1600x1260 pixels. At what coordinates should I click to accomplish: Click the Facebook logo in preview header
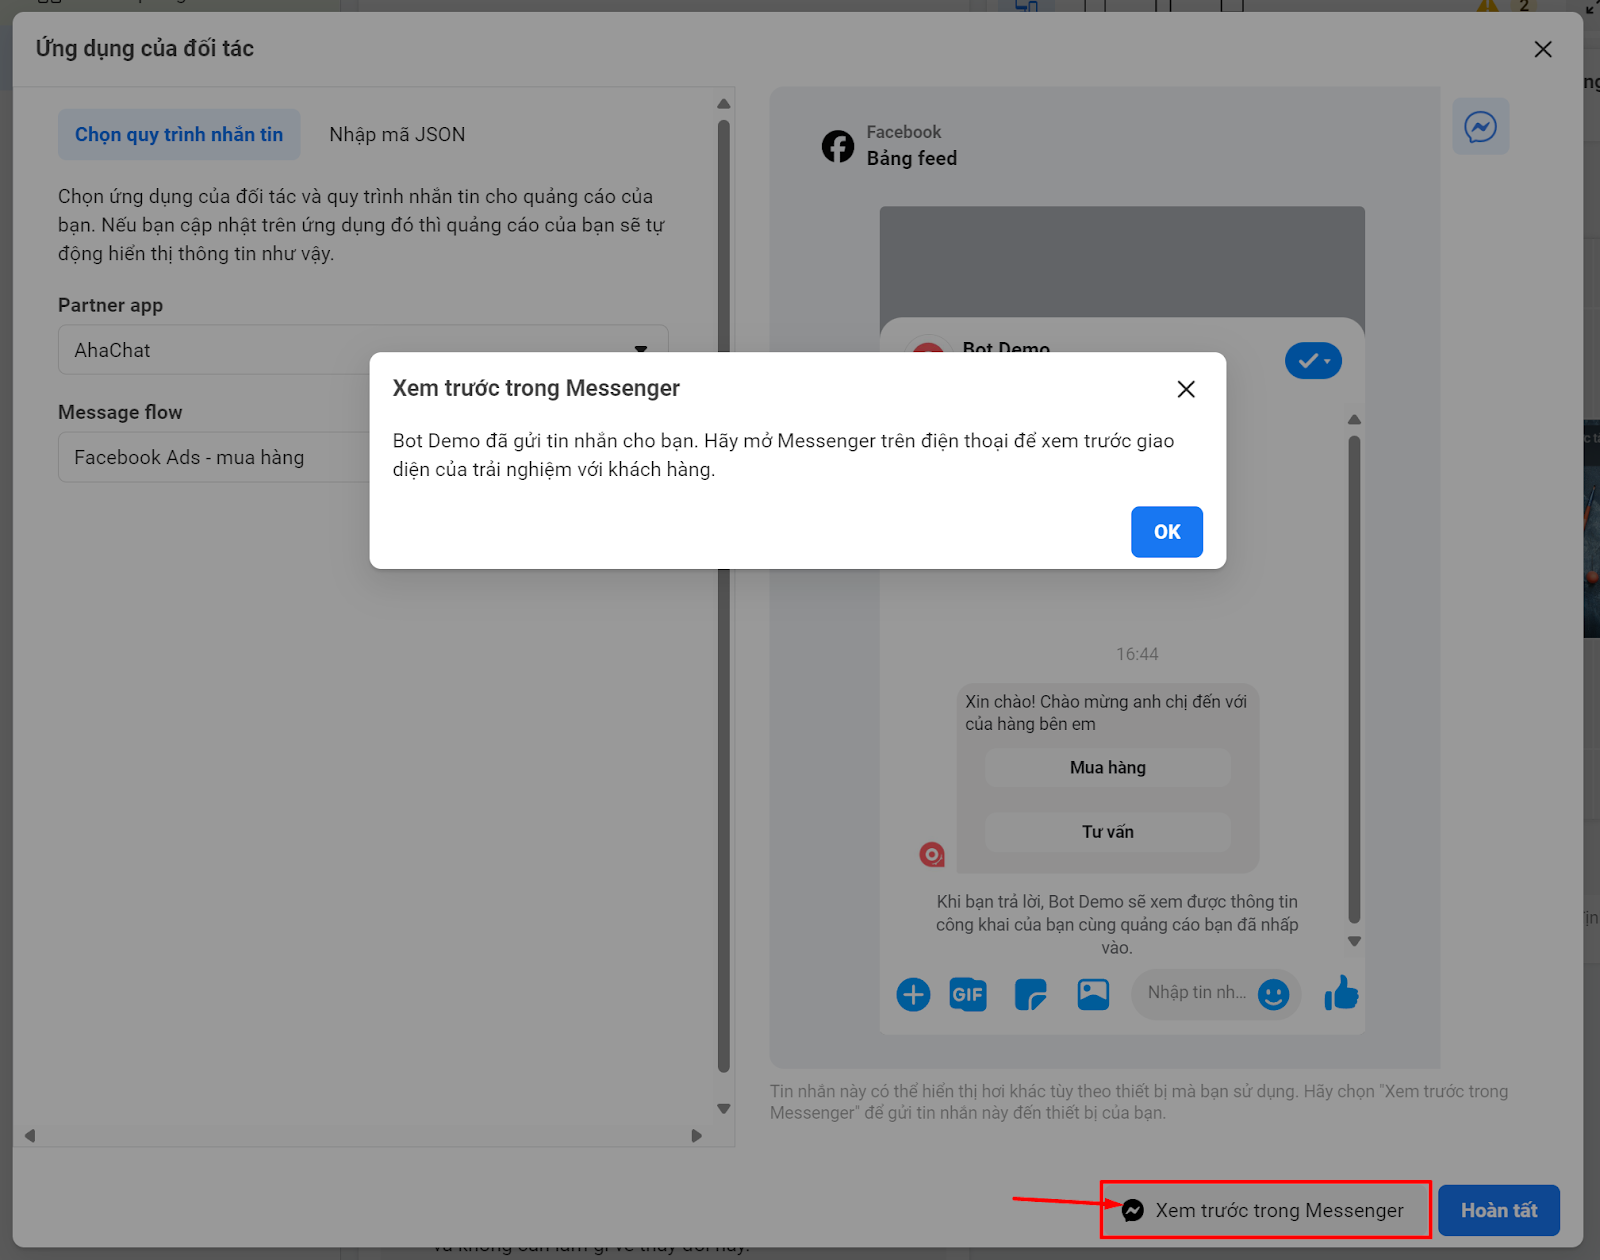[x=838, y=146]
